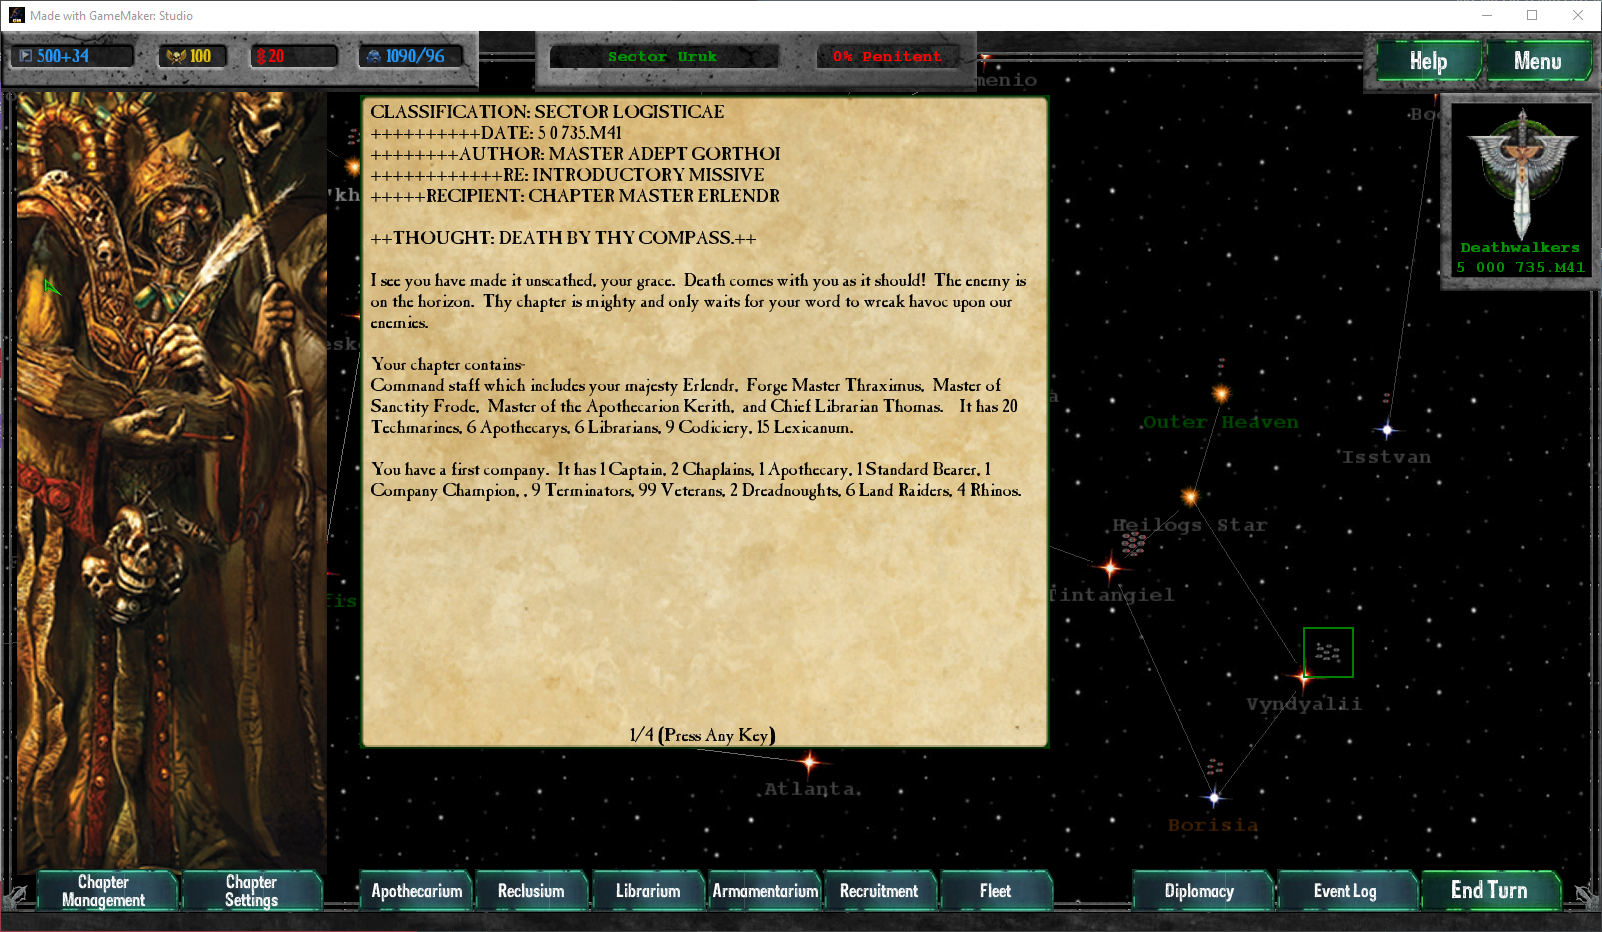The image size is (1602, 932).
Task: End the current turn
Action: (1488, 890)
